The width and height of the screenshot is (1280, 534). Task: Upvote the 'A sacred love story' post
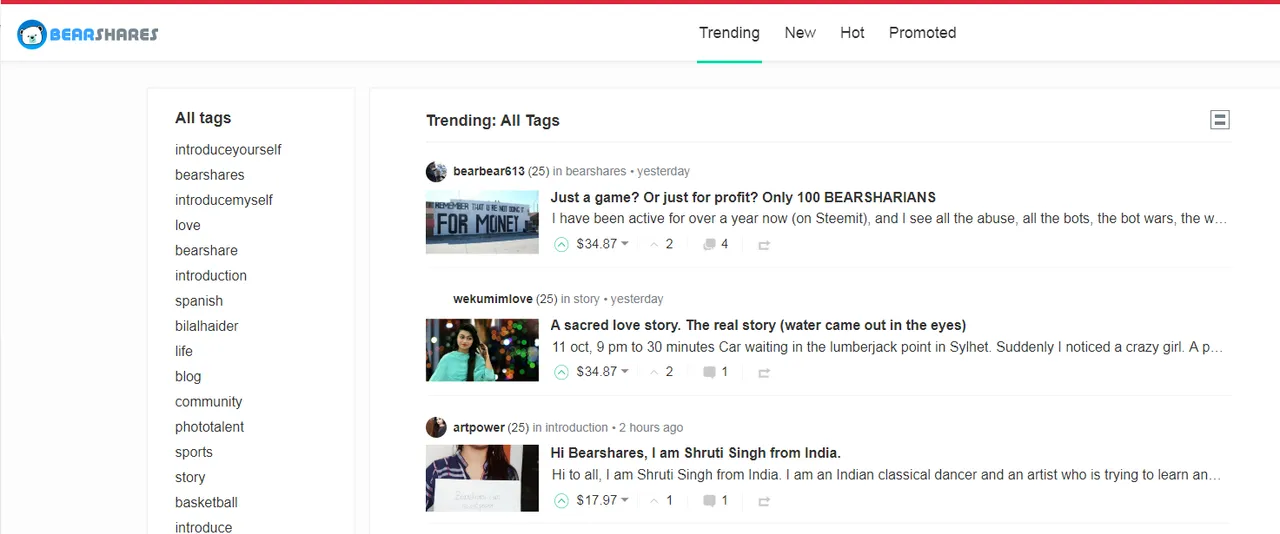click(561, 372)
